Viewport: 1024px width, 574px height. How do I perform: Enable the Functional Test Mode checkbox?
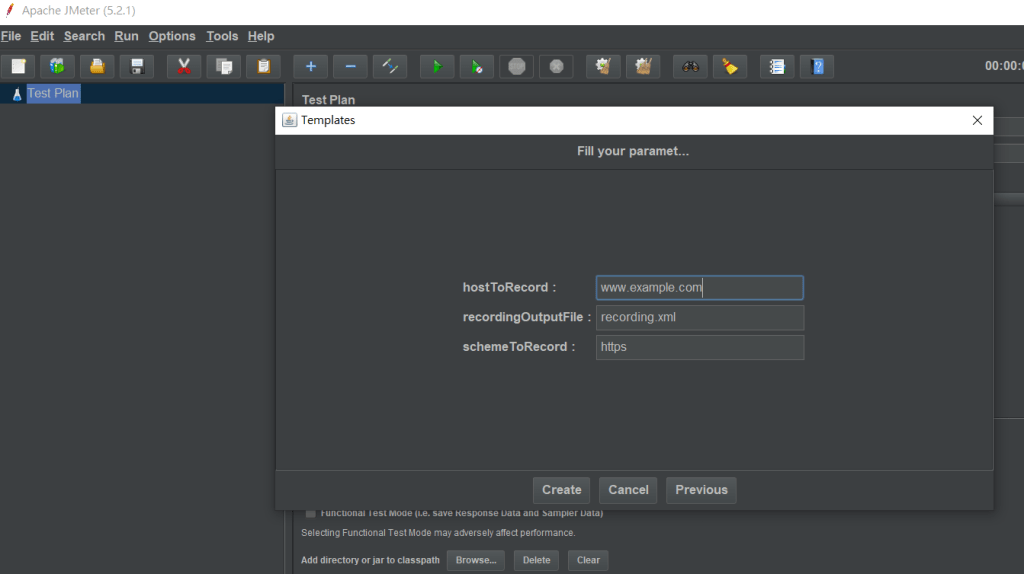click(310, 513)
